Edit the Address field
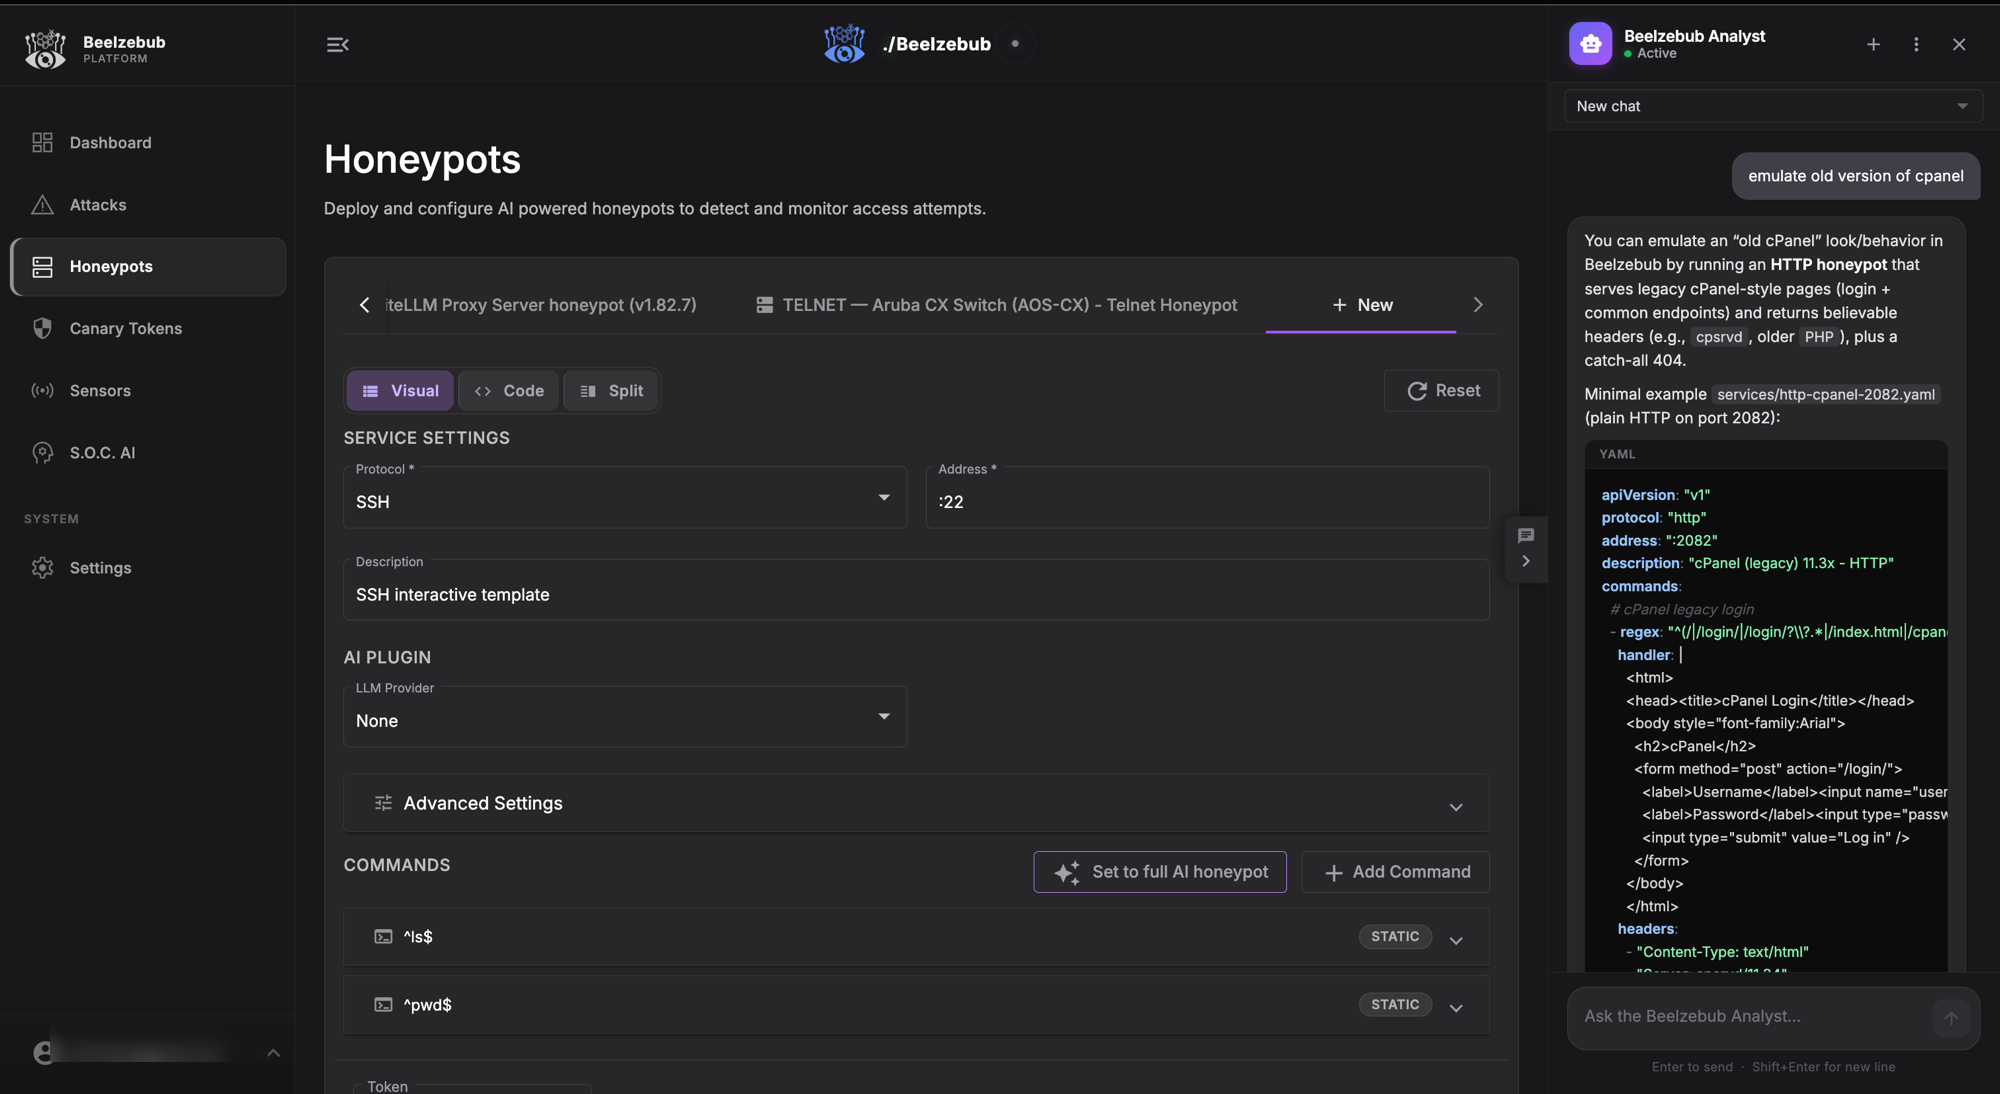The image size is (2000, 1094). coord(1208,498)
